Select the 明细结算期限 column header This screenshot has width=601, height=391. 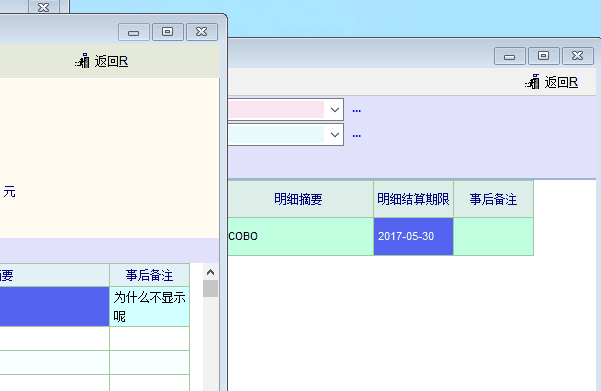[x=413, y=199]
